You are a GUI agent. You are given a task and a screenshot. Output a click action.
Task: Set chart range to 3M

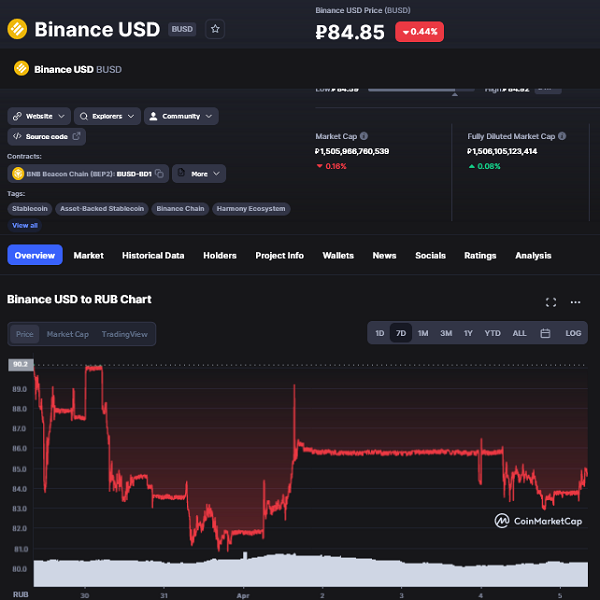(x=446, y=333)
